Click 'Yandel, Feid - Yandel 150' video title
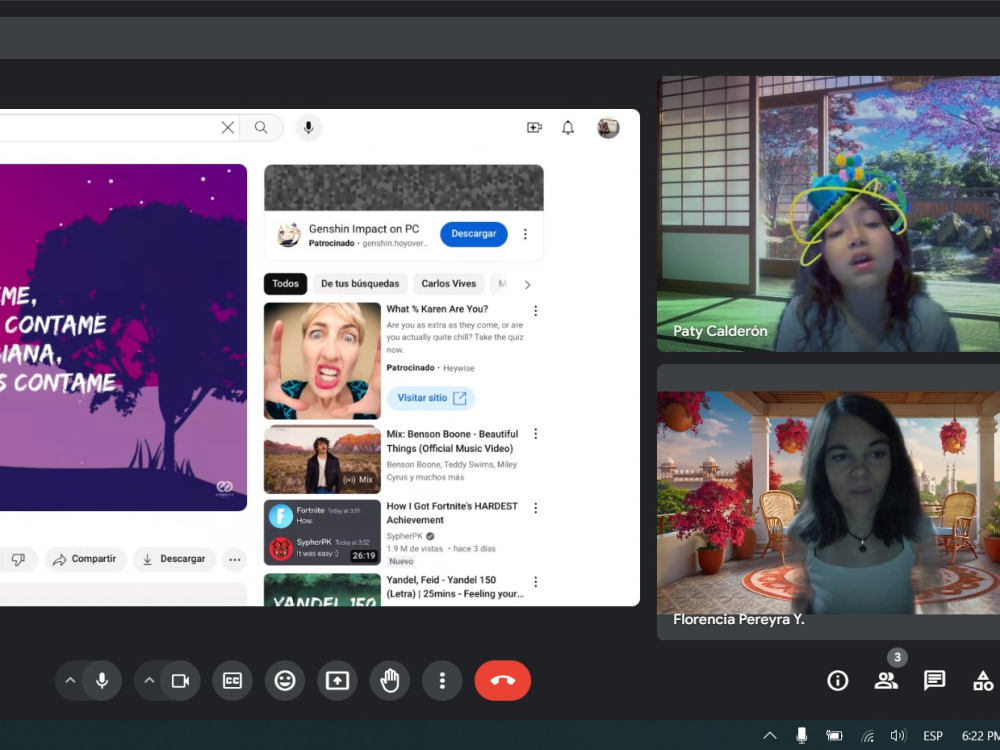 (455, 587)
